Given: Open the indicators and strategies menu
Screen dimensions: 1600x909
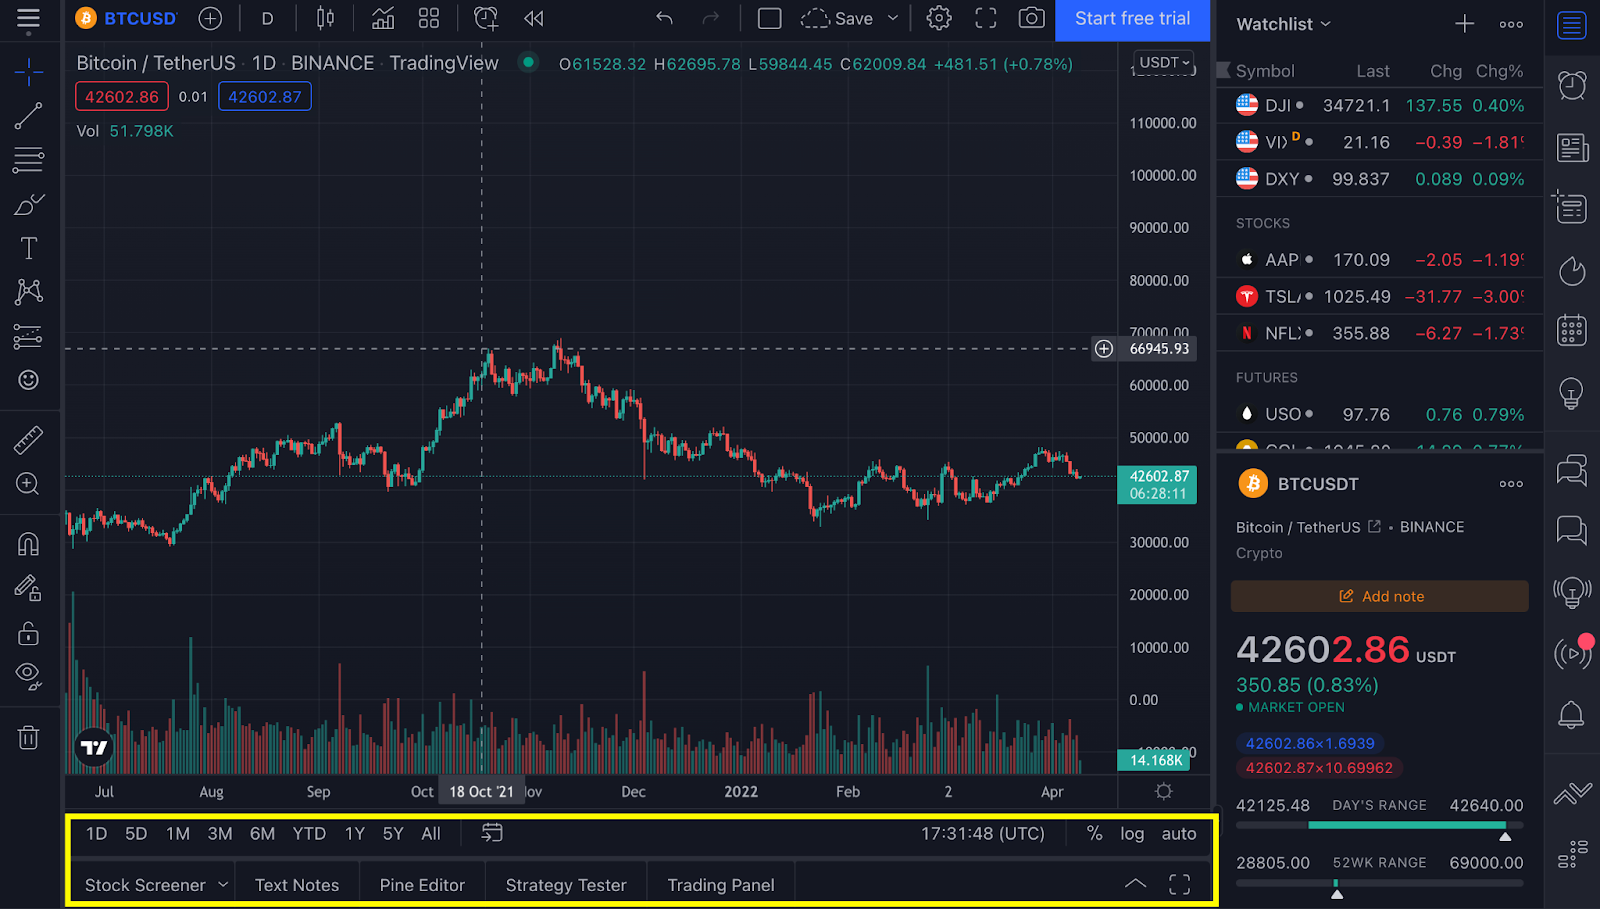Looking at the screenshot, I should click(382, 18).
